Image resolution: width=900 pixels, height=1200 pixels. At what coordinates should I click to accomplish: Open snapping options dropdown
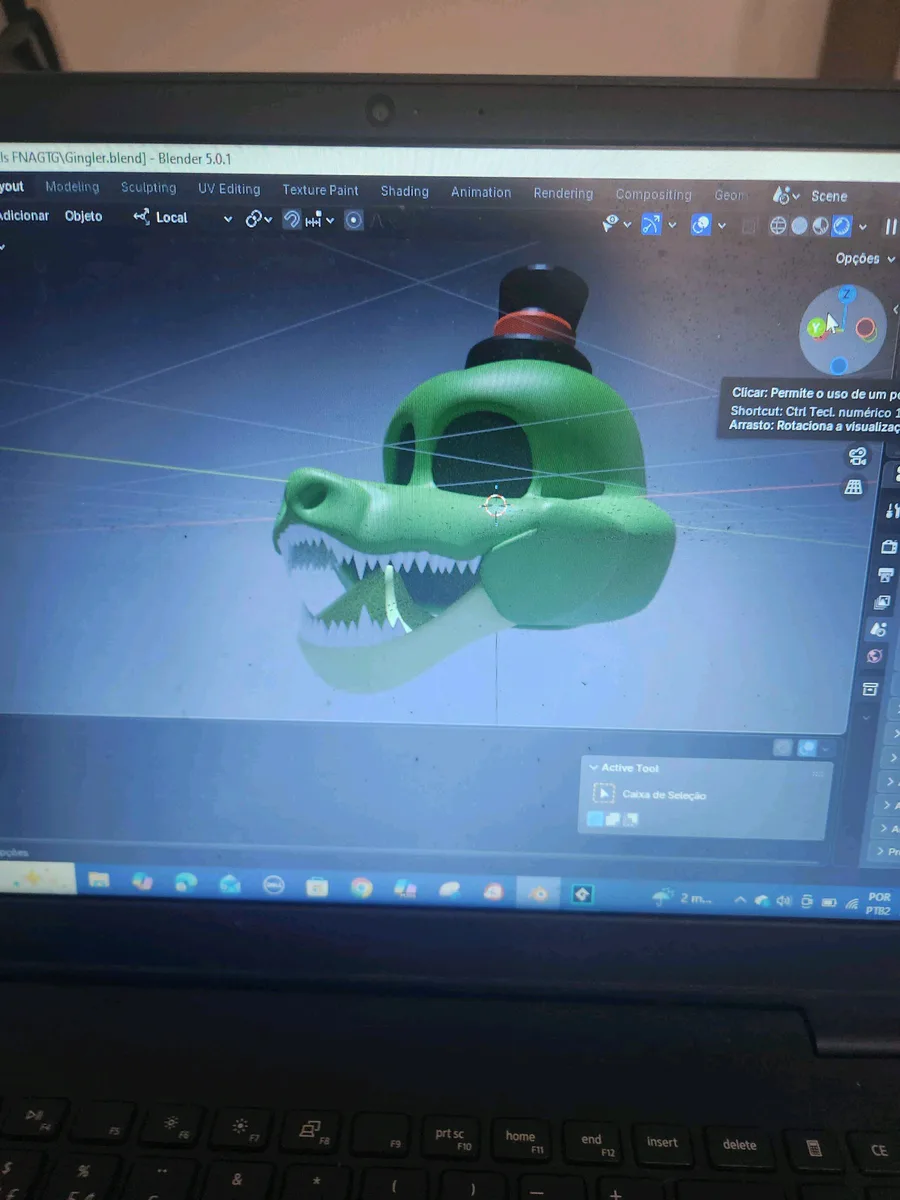[x=322, y=220]
